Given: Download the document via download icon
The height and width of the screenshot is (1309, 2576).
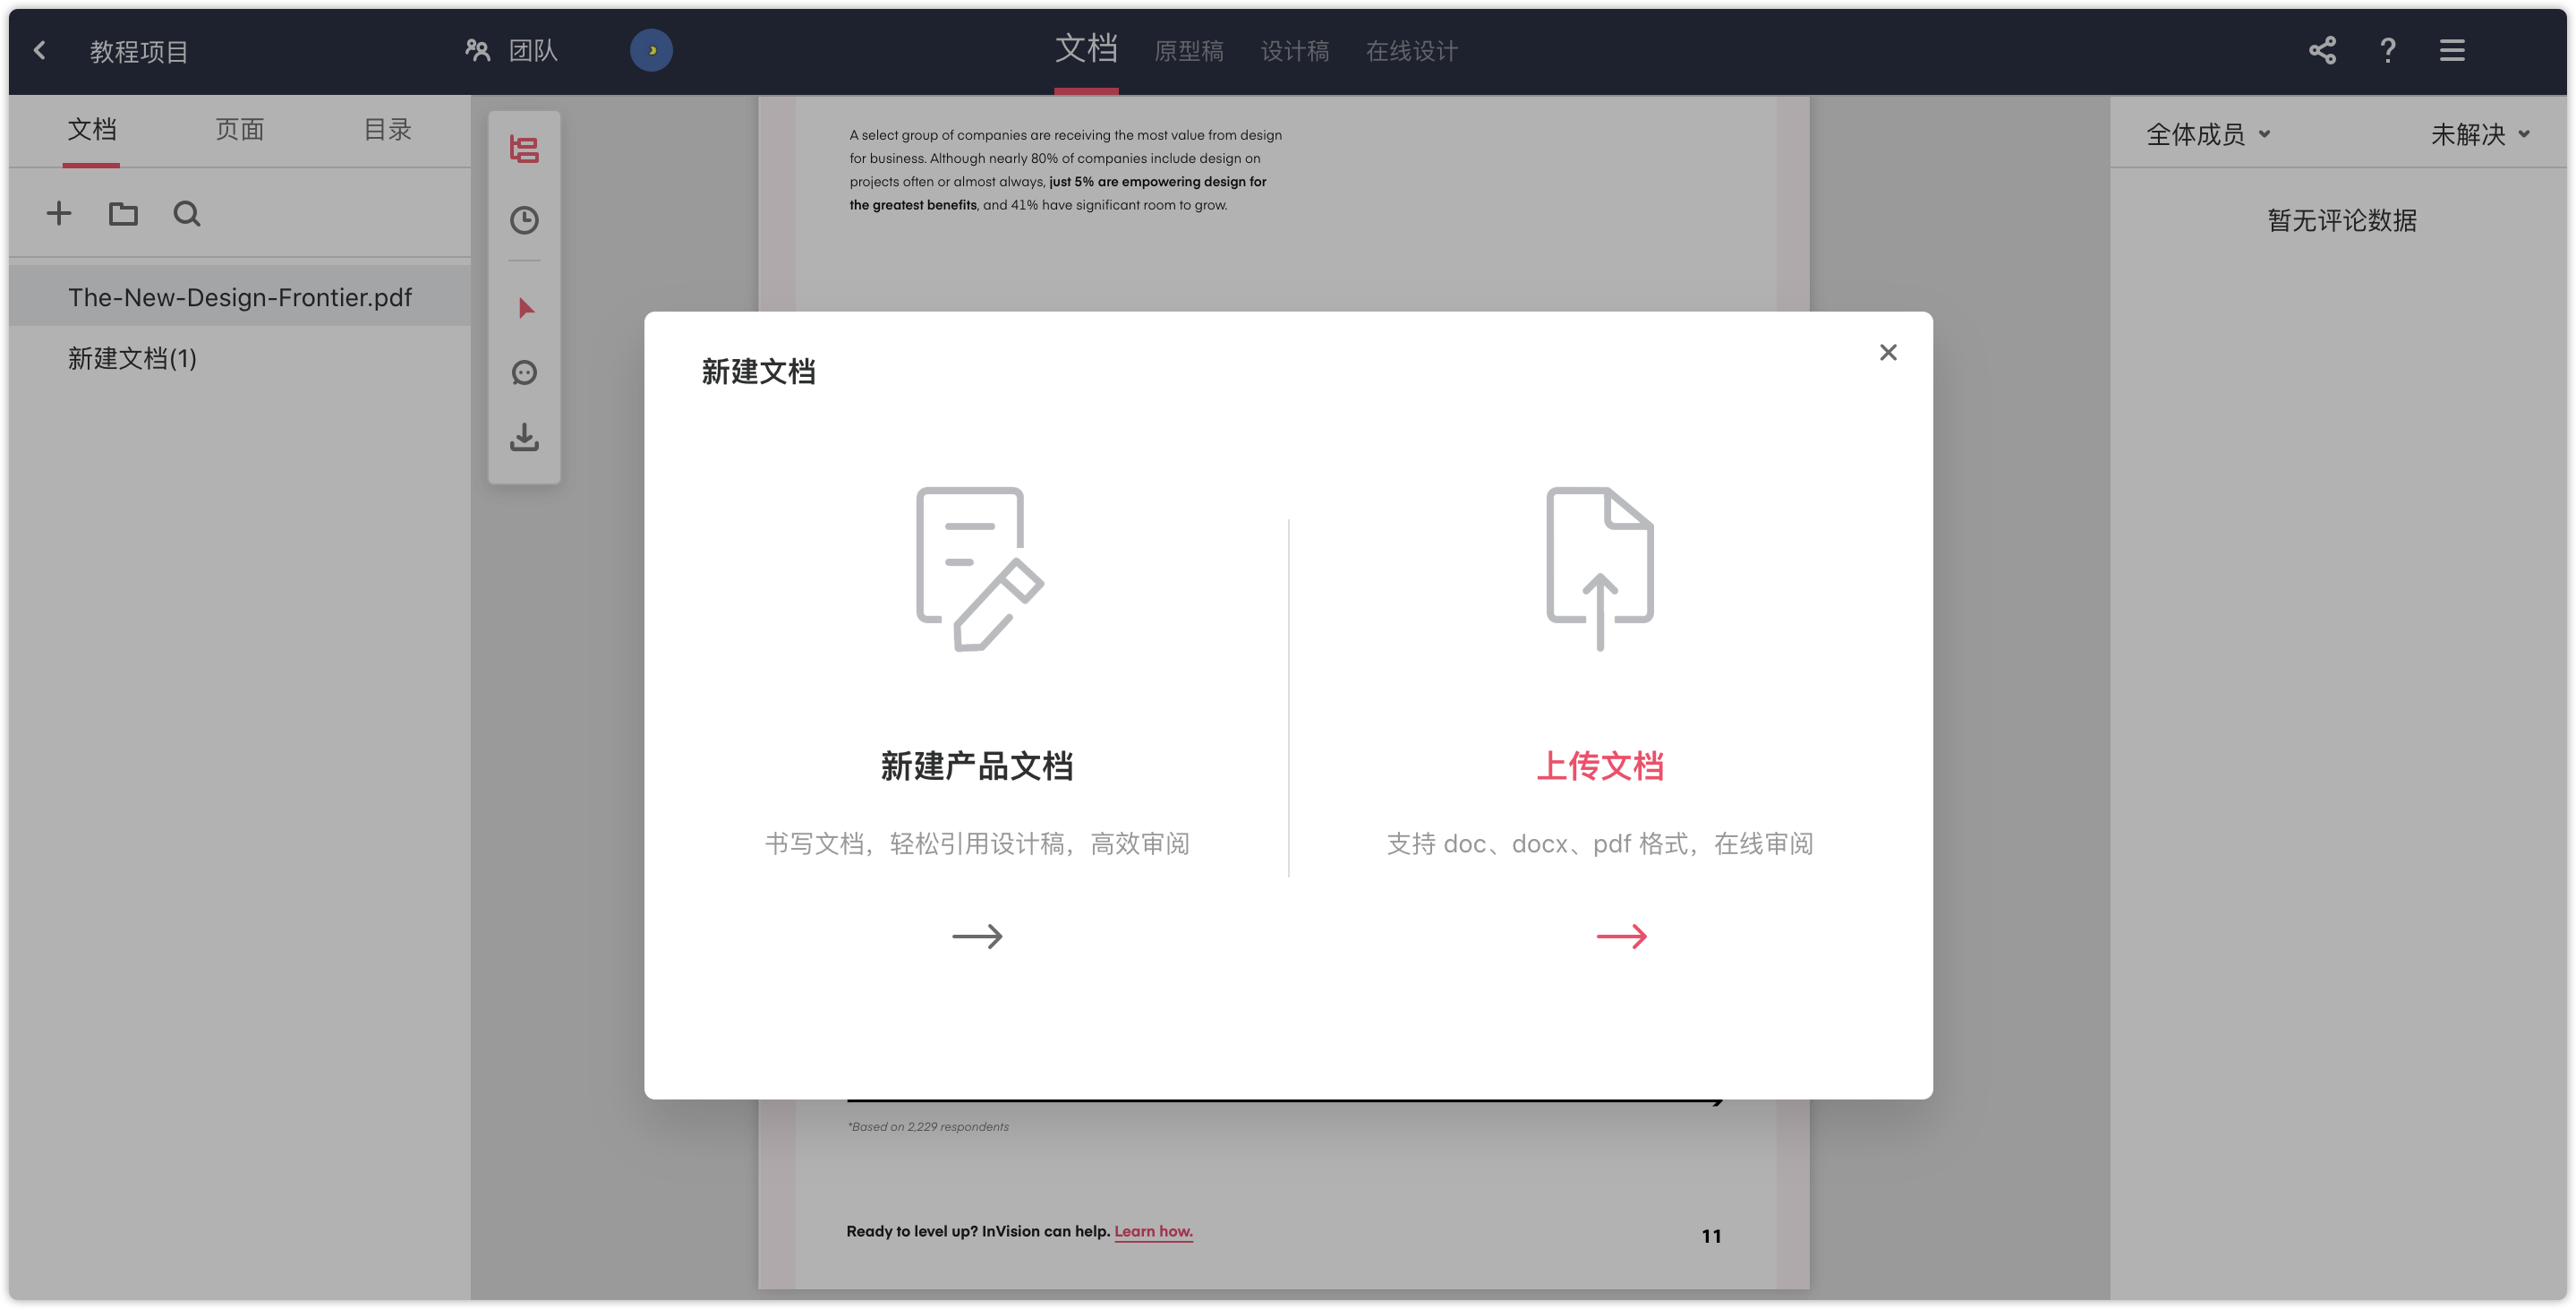Looking at the screenshot, I should [x=524, y=437].
